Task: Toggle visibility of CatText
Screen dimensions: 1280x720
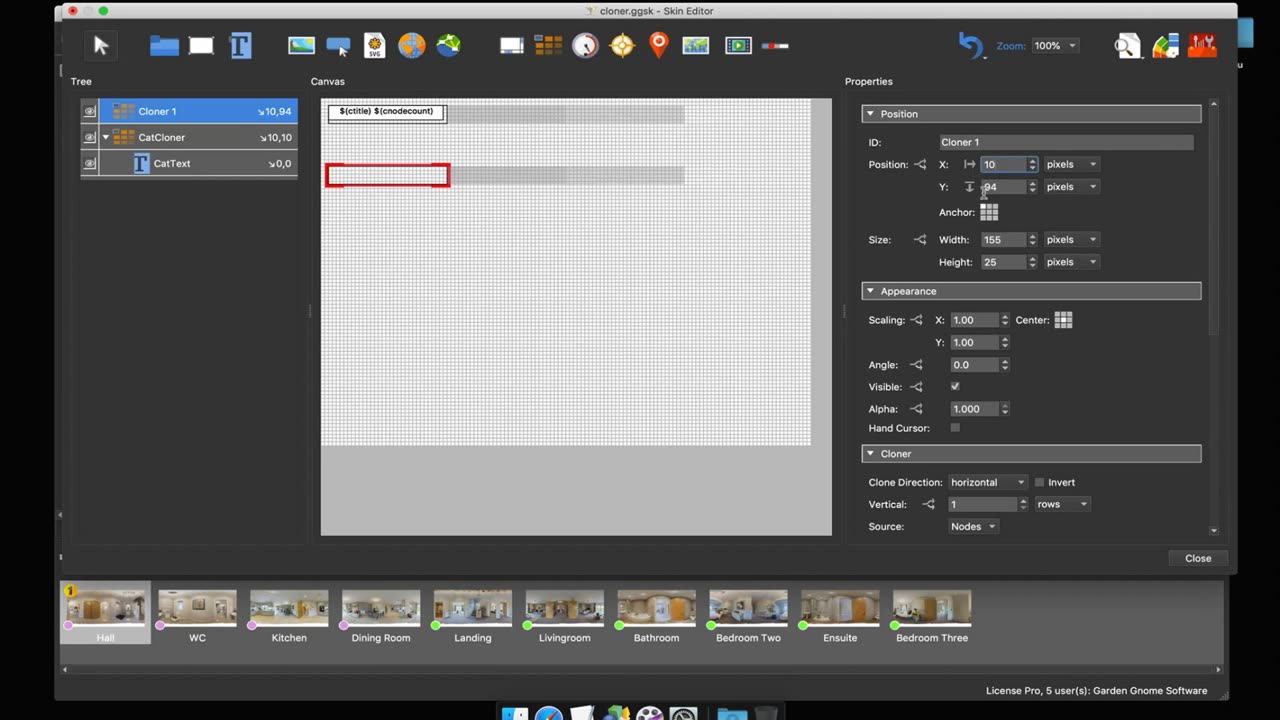Action: click(x=89, y=163)
